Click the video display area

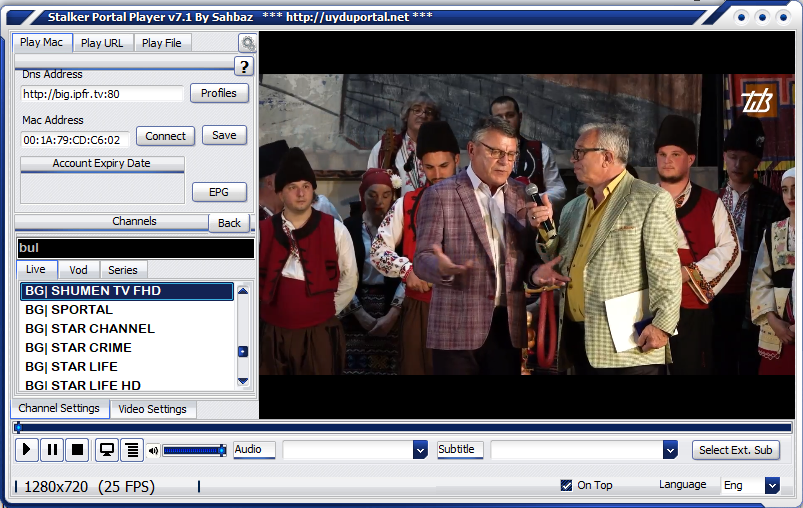[527, 225]
